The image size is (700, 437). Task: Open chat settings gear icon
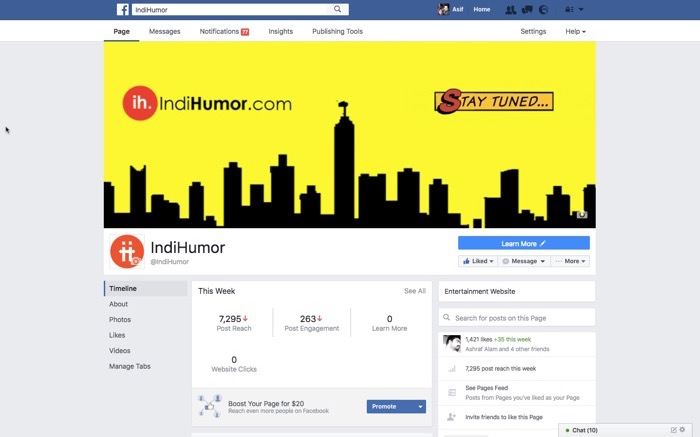(x=682, y=429)
